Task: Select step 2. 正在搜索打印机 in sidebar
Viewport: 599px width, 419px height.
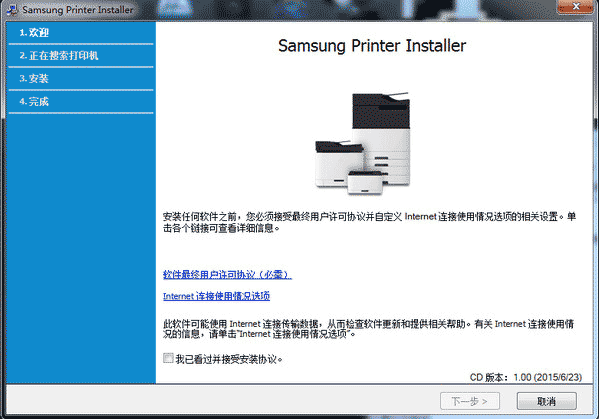Action: tap(81, 56)
